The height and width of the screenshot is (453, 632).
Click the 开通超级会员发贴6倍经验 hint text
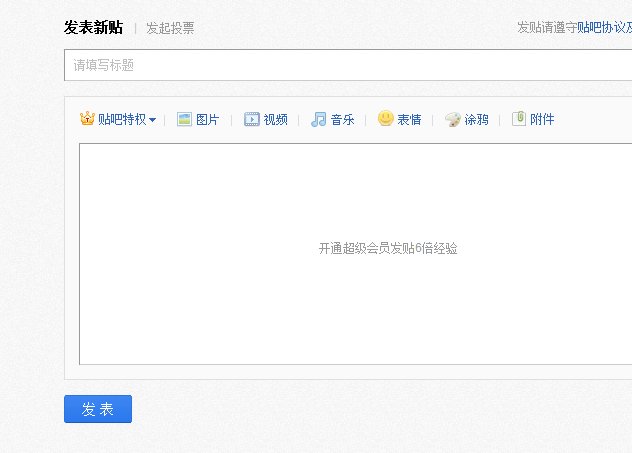[388, 248]
